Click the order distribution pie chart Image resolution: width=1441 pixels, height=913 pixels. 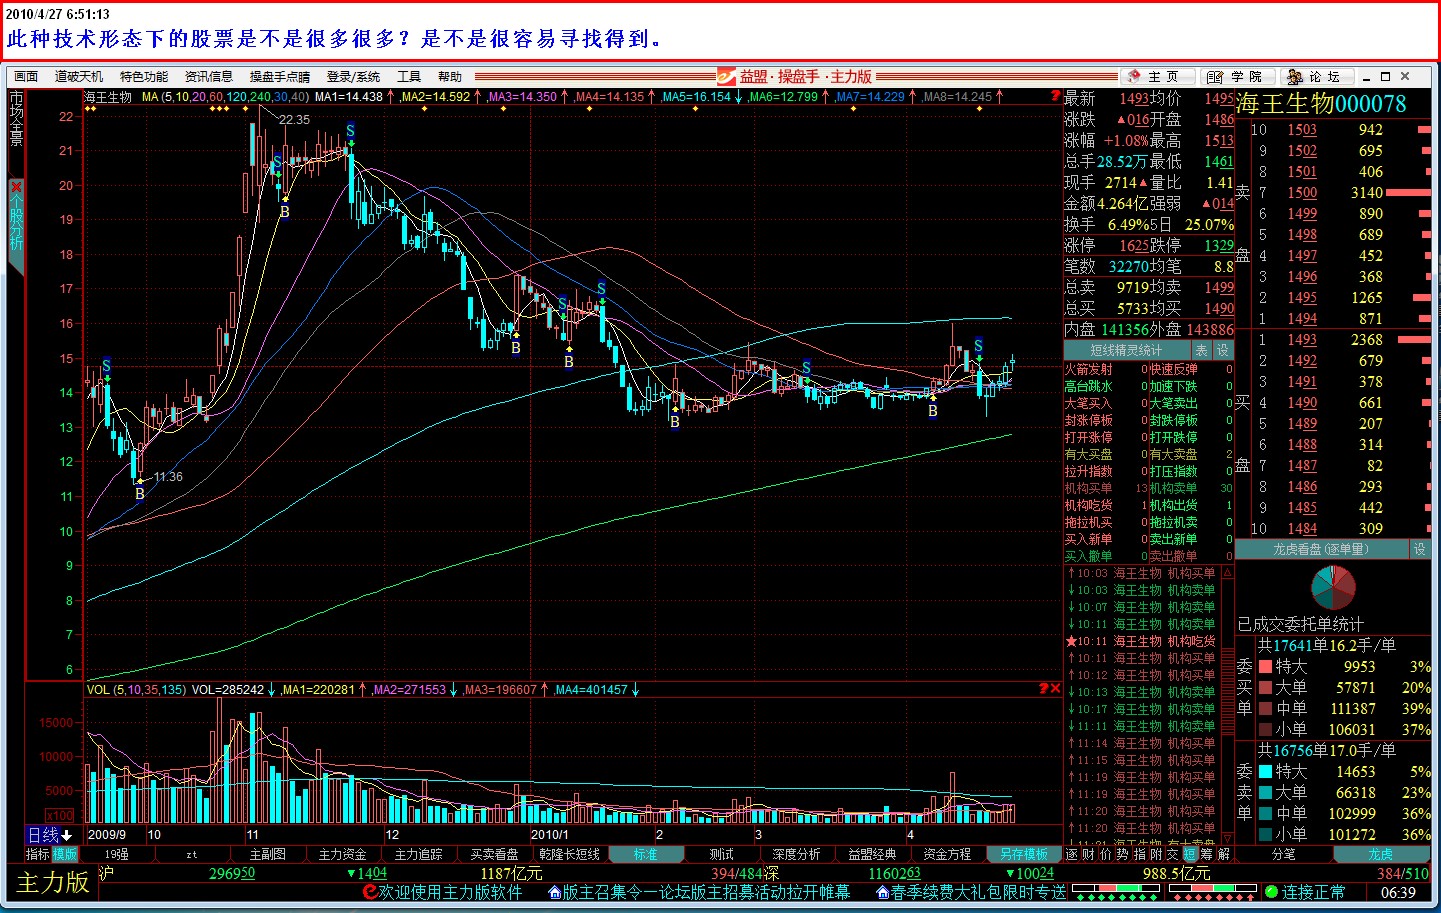(x=1333, y=587)
